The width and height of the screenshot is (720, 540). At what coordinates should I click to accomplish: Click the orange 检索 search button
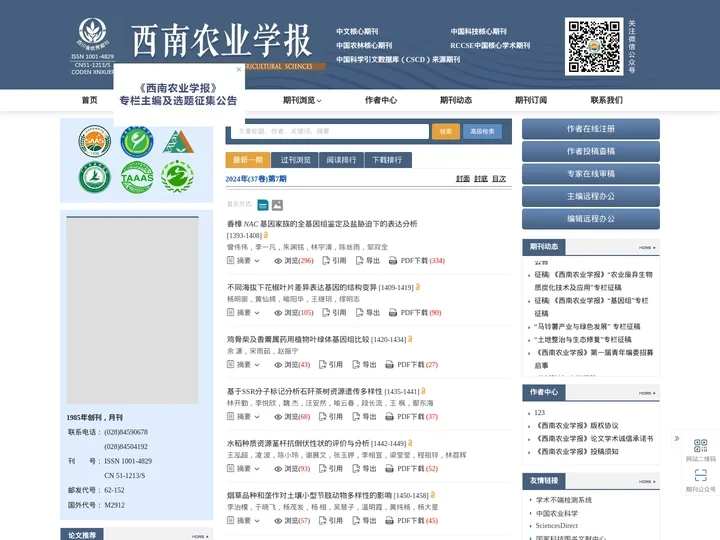point(445,131)
